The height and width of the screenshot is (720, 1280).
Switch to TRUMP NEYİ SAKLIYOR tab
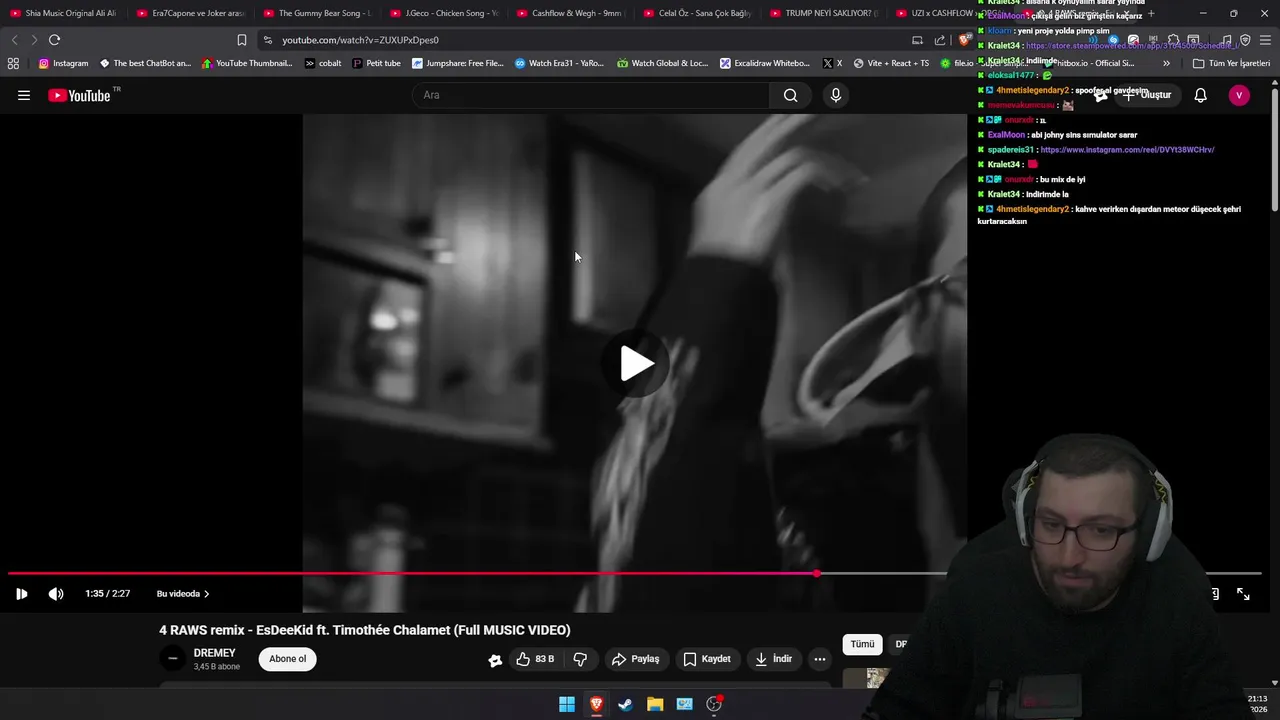[824, 13]
